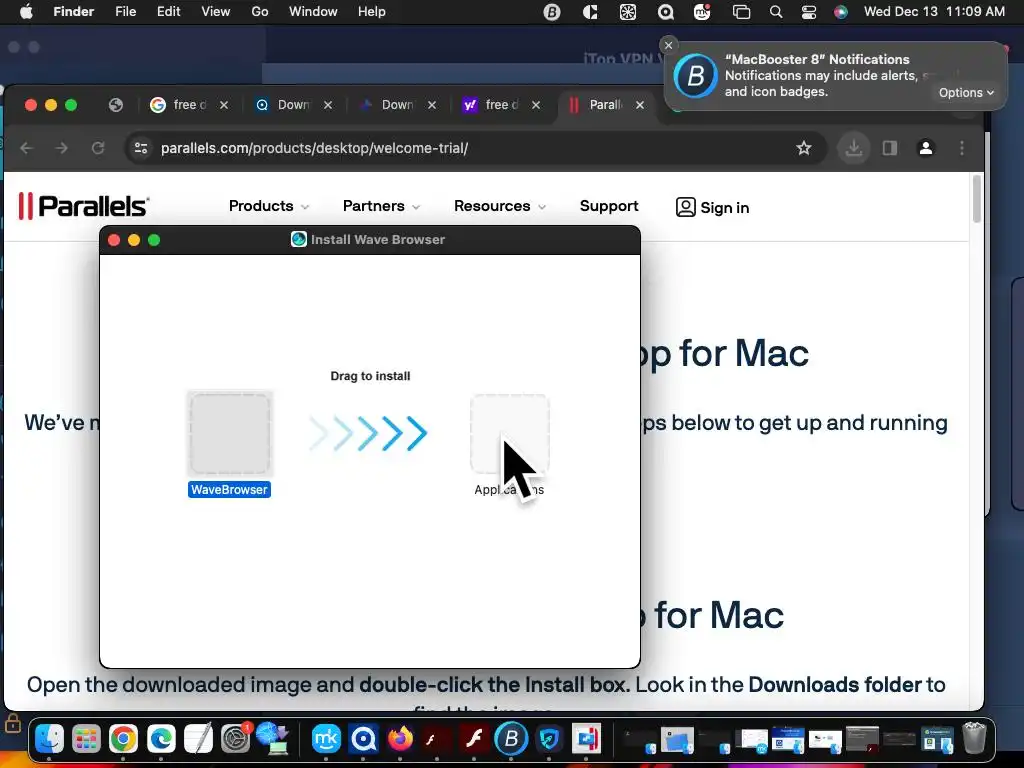Open MacBooster B icon in Dock
This screenshot has height=768, width=1024.
pyautogui.click(x=511, y=739)
